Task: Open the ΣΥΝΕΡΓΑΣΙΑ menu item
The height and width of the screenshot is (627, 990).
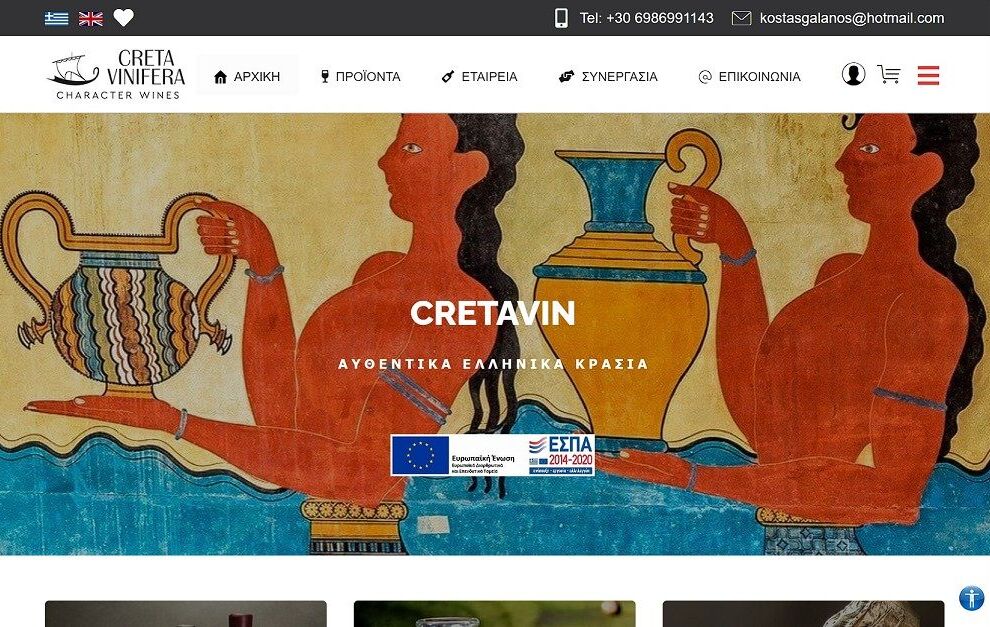Action: [x=608, y=76]
